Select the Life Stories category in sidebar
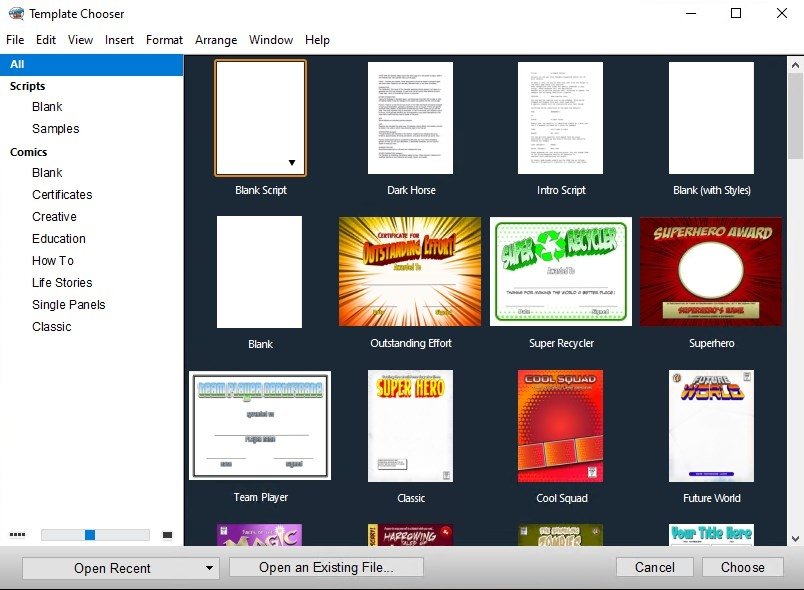 pos(62,283)
